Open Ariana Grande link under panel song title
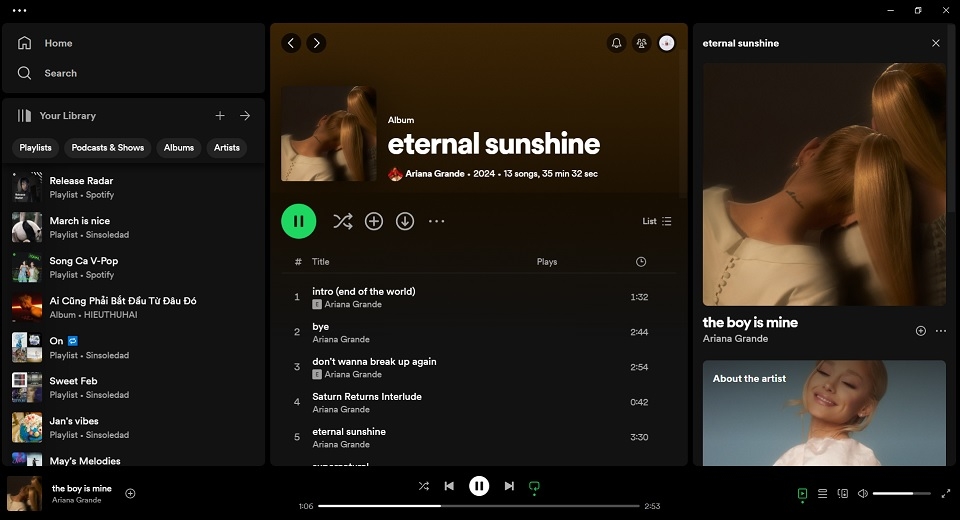Screen dimensions: 960x520 point(735,339)
